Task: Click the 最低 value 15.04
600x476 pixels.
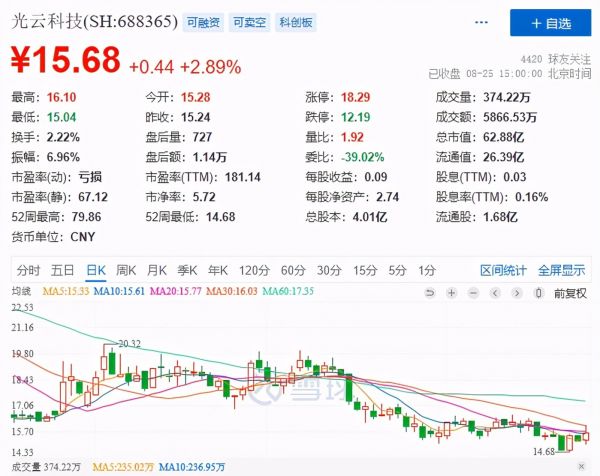Action: (x=62, y=117)
